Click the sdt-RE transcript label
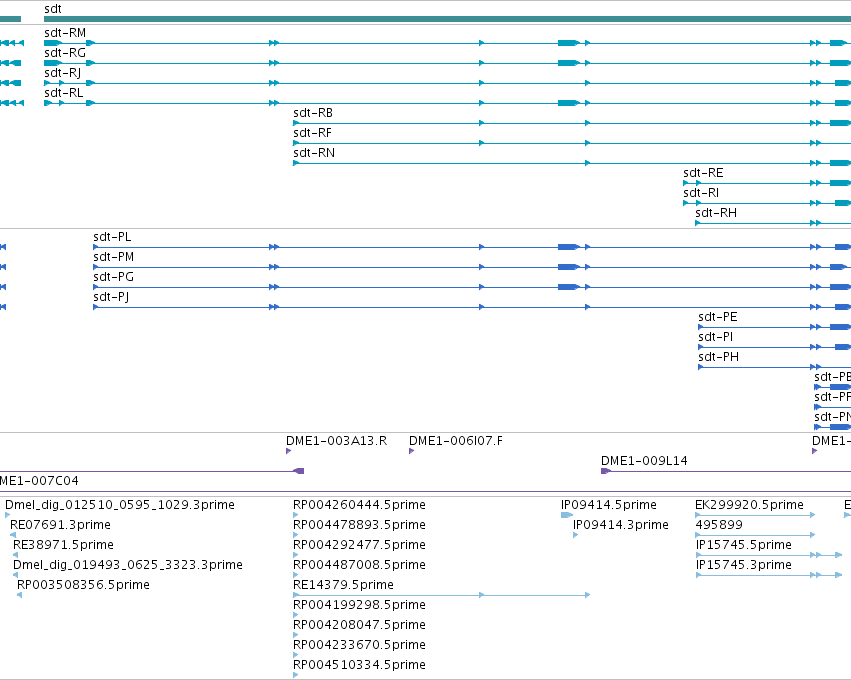This screenshot has height=680, width=851. point(703,173)
